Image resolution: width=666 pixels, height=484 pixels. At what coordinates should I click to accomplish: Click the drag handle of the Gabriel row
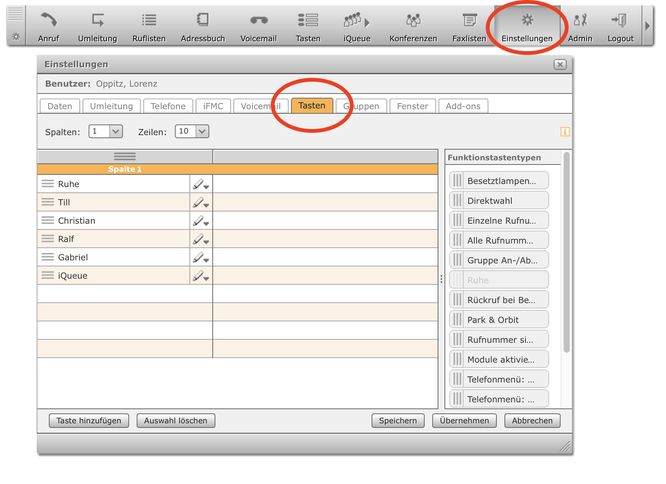point(48,257)
